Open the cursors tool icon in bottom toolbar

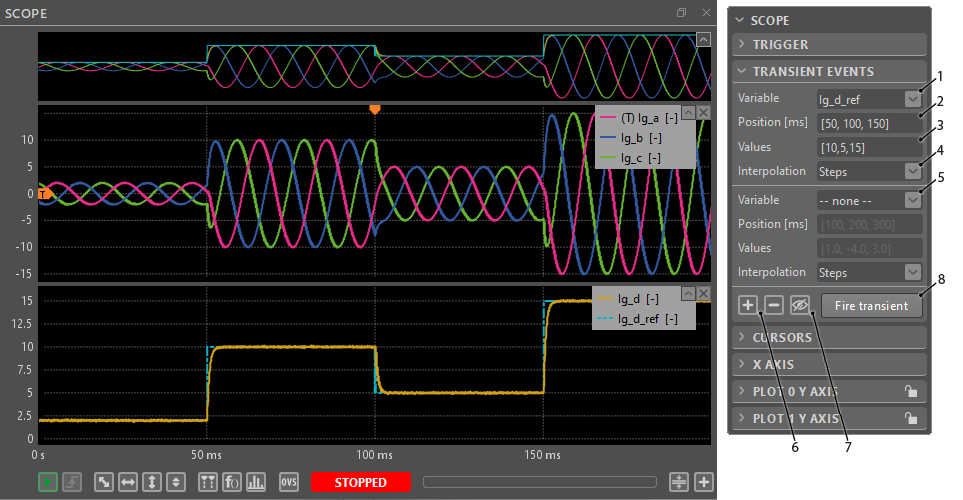[208, 482]
